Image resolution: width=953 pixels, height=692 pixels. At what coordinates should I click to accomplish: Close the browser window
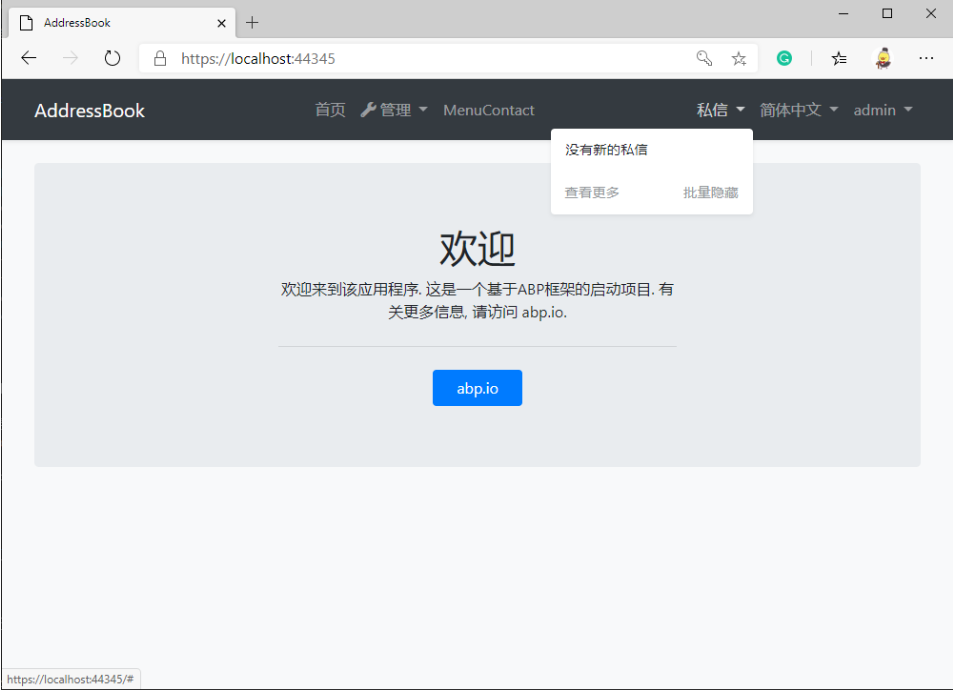931,13
